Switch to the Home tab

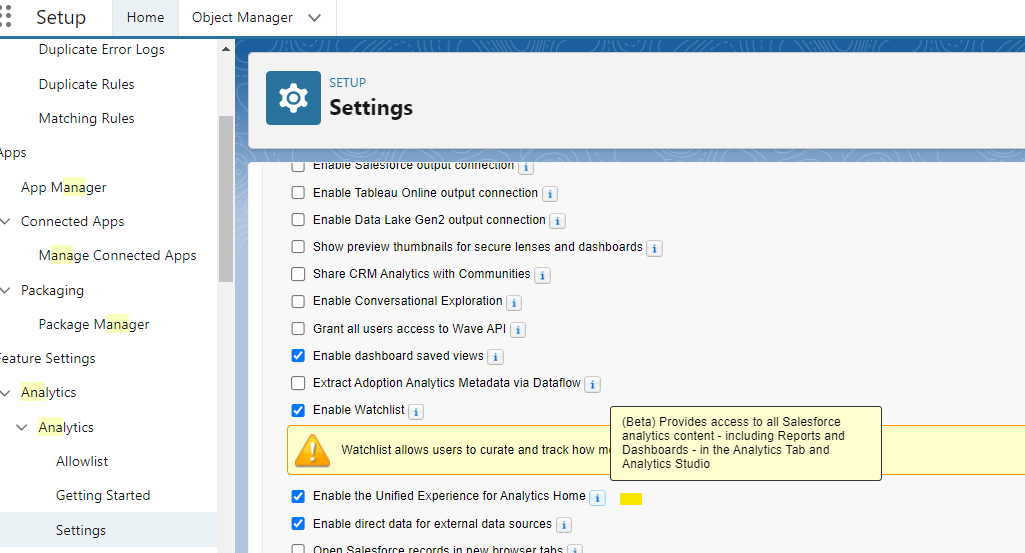(146, 18)
